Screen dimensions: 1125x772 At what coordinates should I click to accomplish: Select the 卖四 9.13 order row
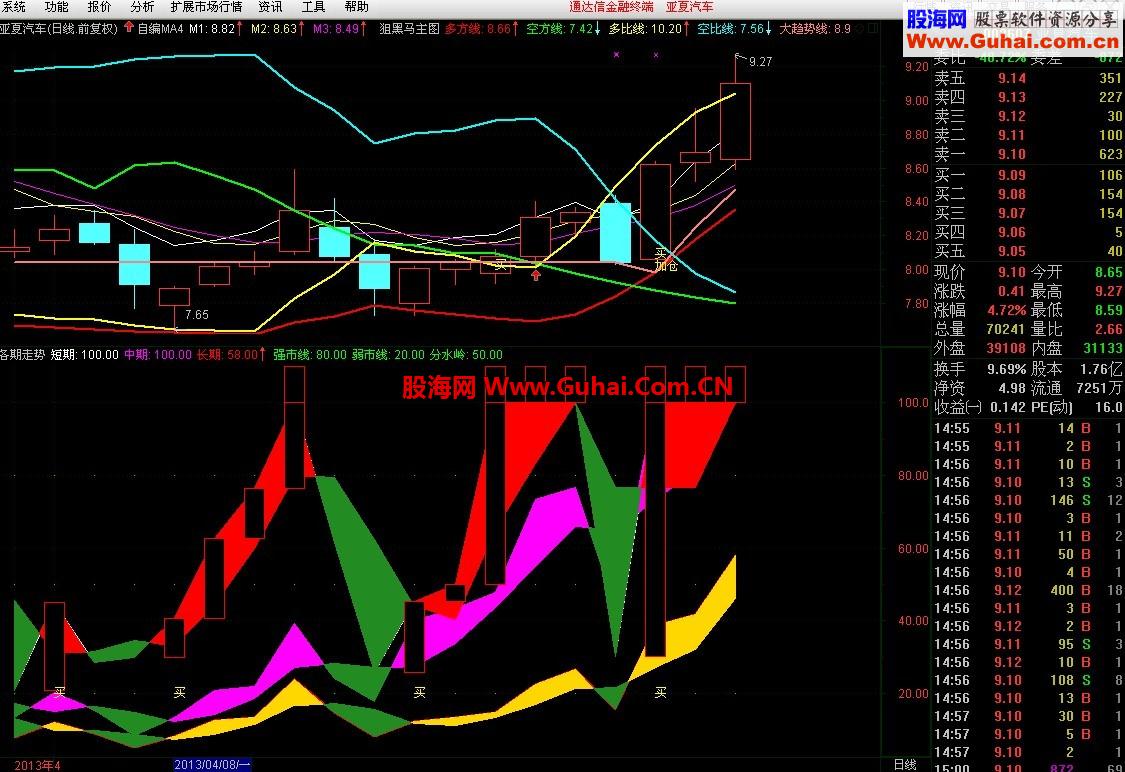(1027, 97)
